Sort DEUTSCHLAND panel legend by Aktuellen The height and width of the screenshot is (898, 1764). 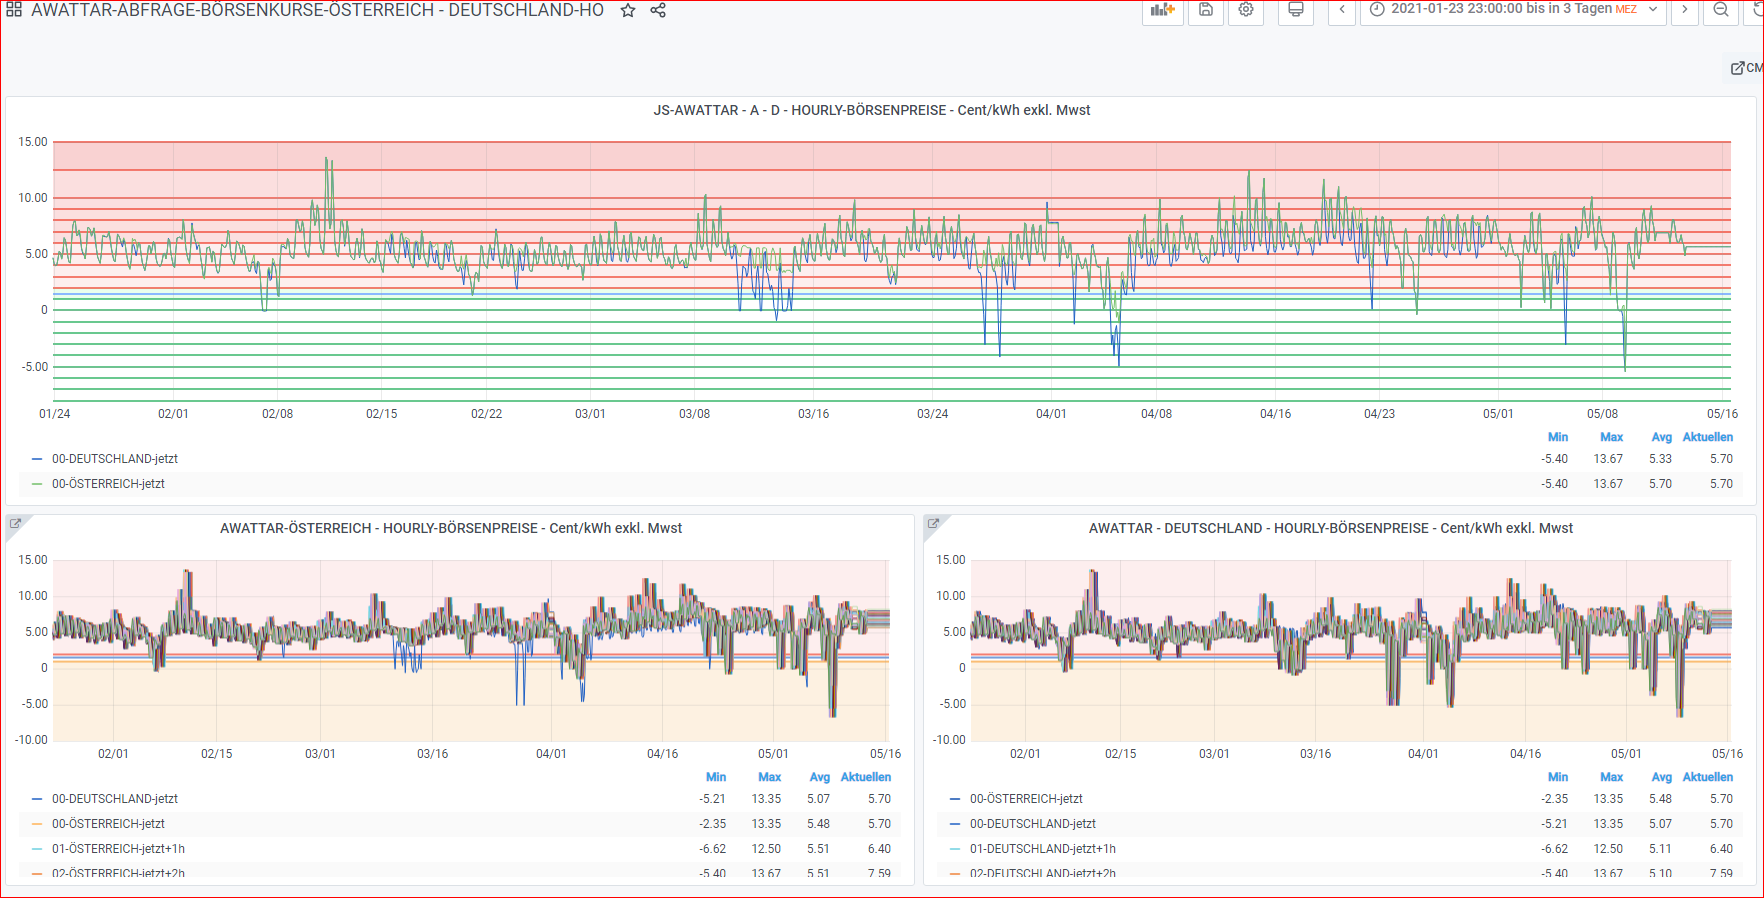(1708, 777)
